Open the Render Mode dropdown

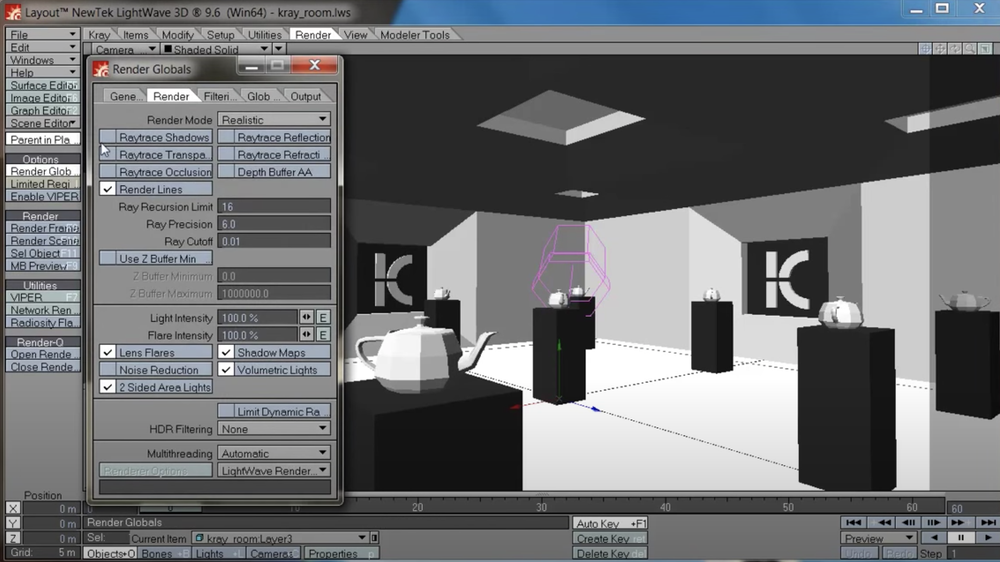pyautogui.click(x=274, y=119)
